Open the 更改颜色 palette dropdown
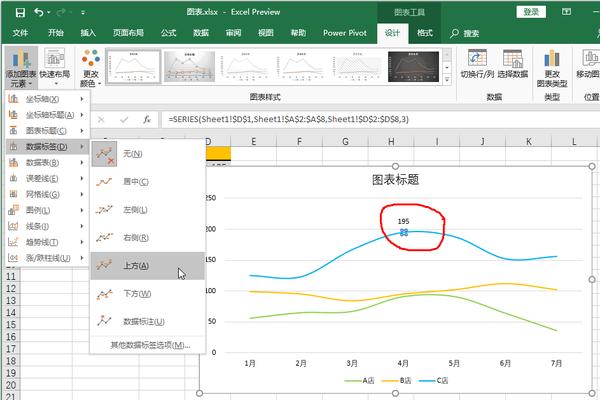This screenshot has height=400, width=600. [x=91, y=67]
